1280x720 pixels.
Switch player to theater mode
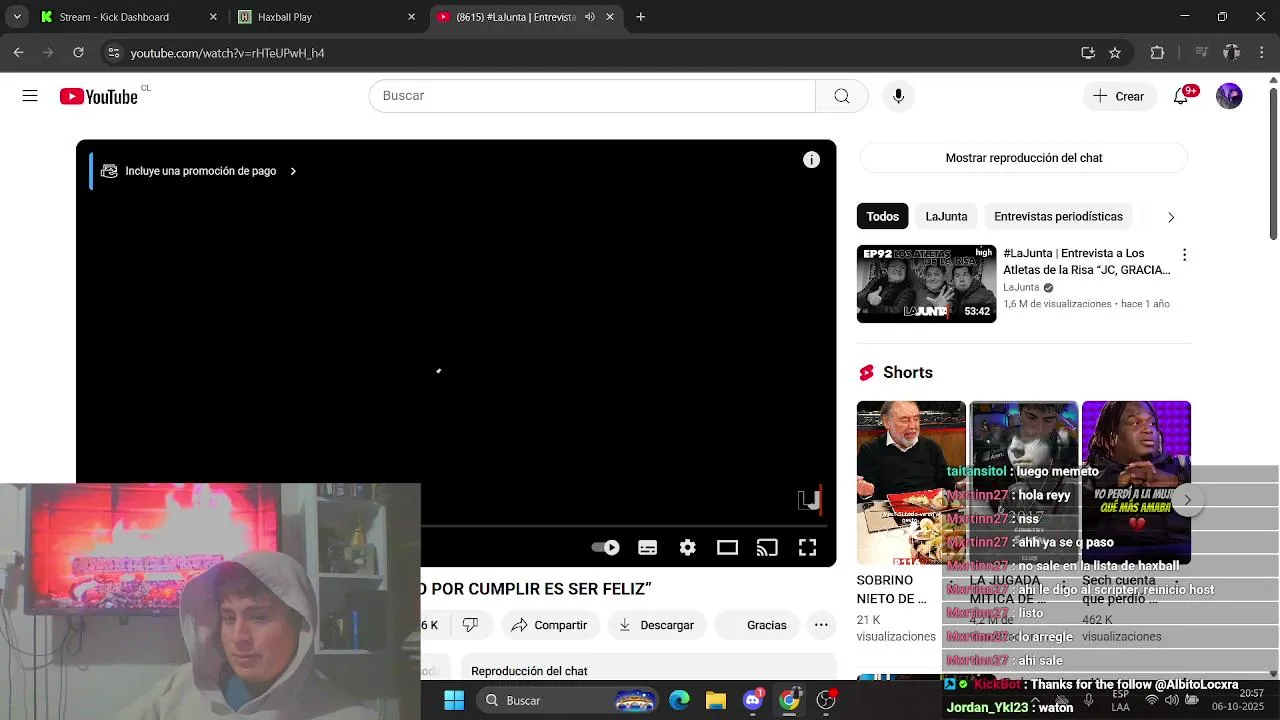[x=727, y=547]
